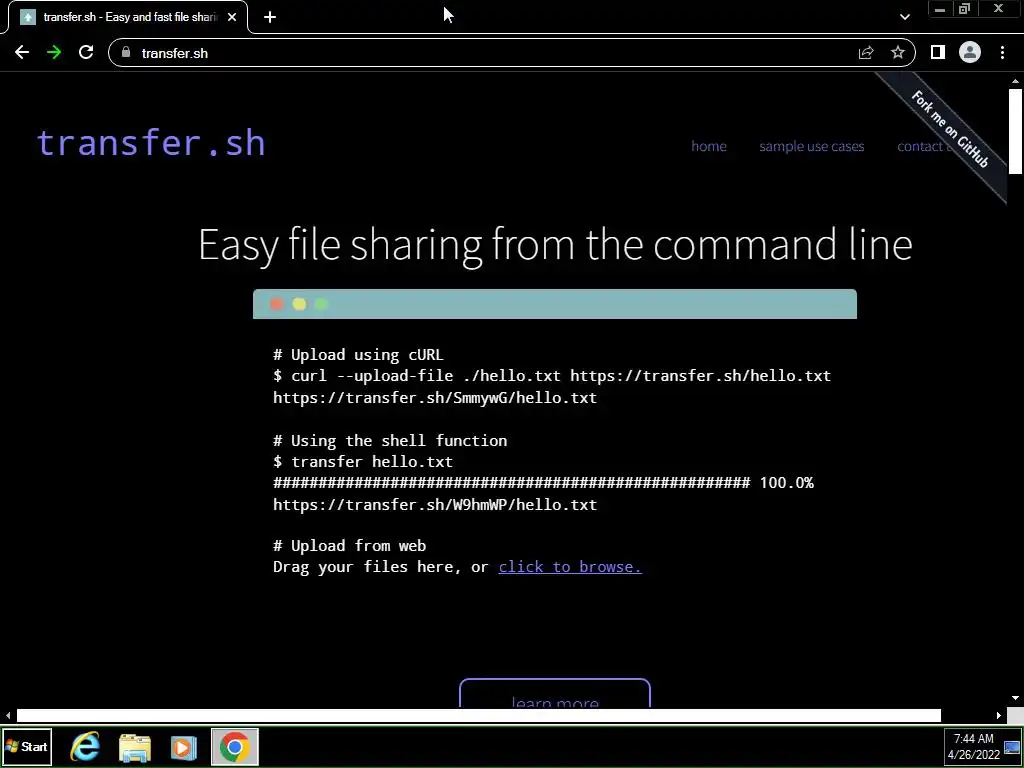1024x768 pixels.
Task: Click the '# Upload from web' comment
Action: 349,545
